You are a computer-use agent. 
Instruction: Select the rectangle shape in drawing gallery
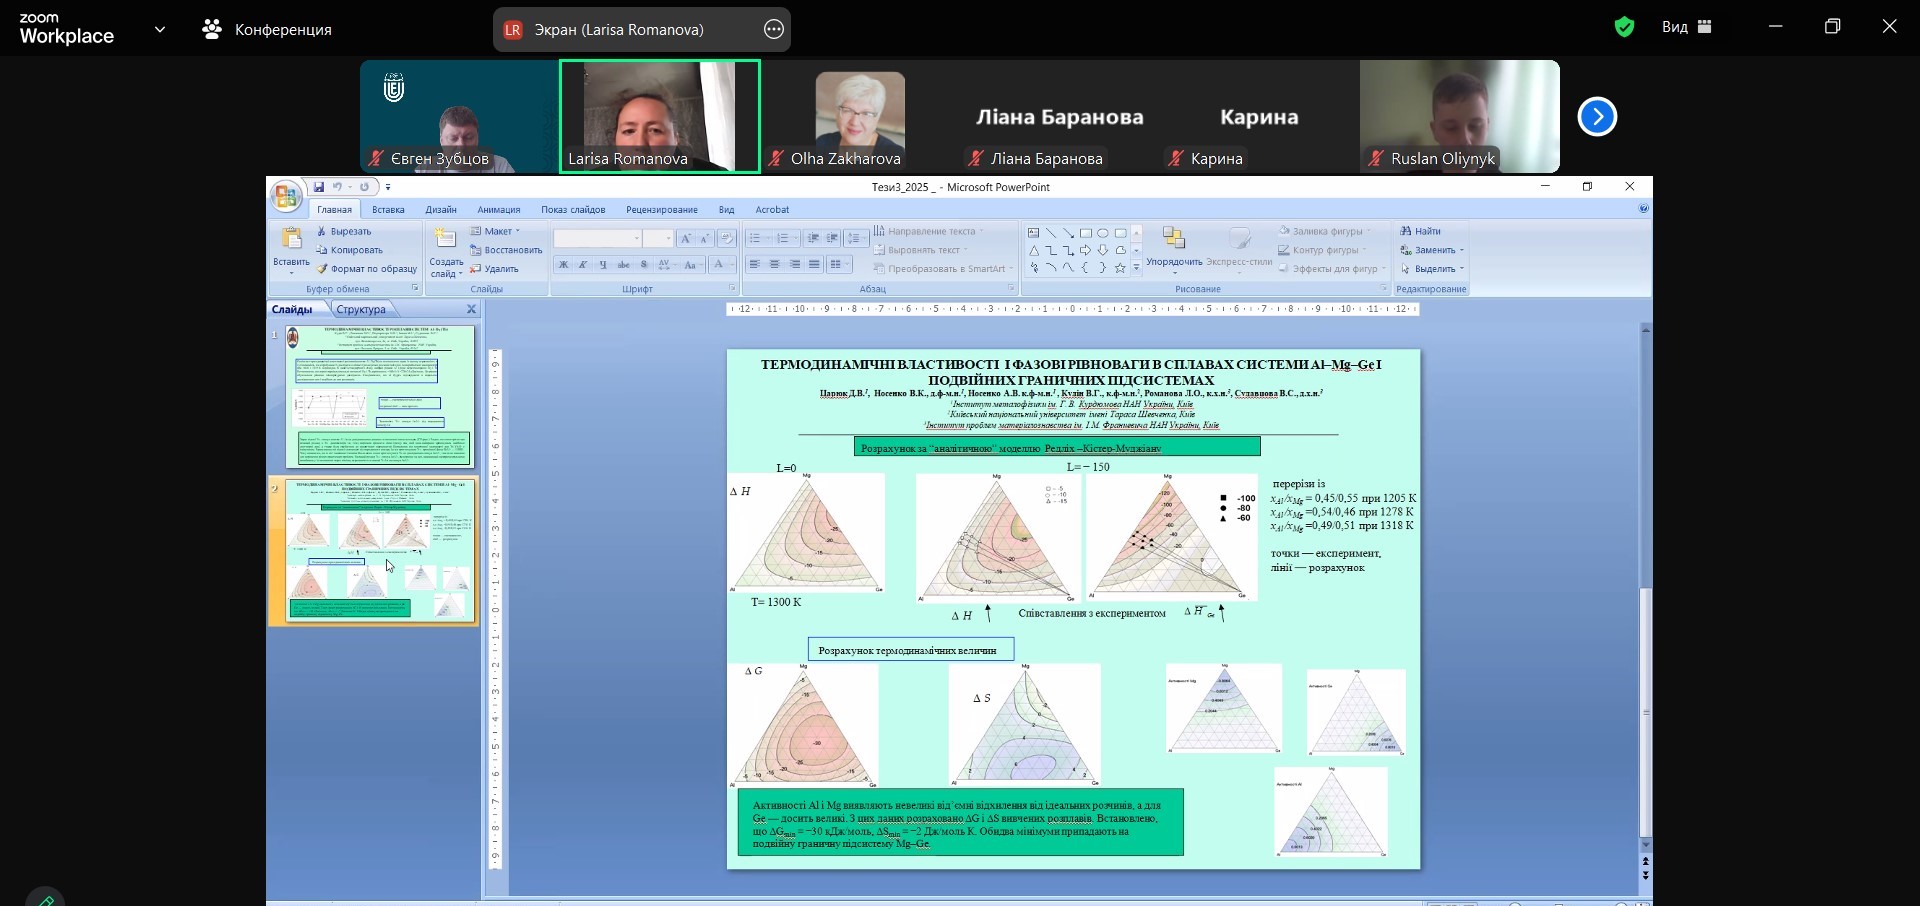[x=1085, y=233]
